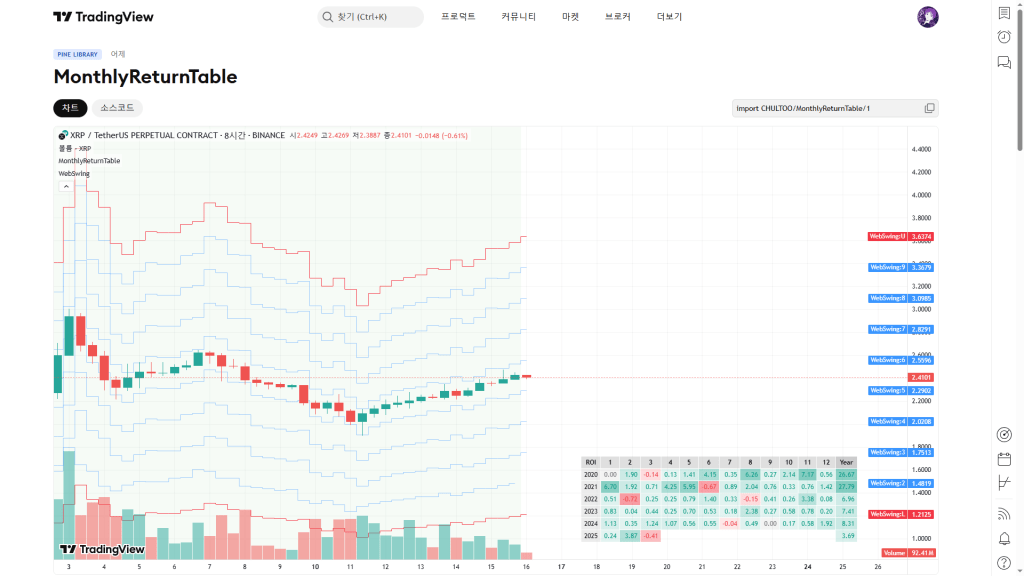1024x576 pixels.
Task: Open the 커뮤니티 menu
Action: [x=518, y=17]
